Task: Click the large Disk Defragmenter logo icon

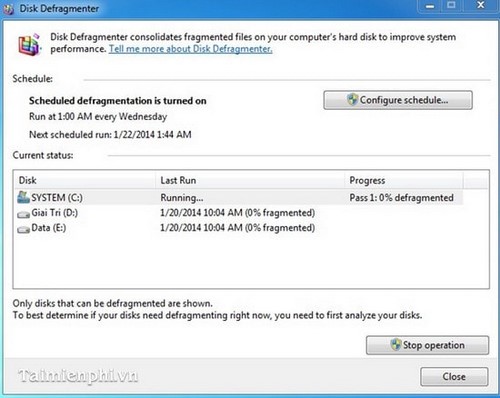Action: point(30,44)
